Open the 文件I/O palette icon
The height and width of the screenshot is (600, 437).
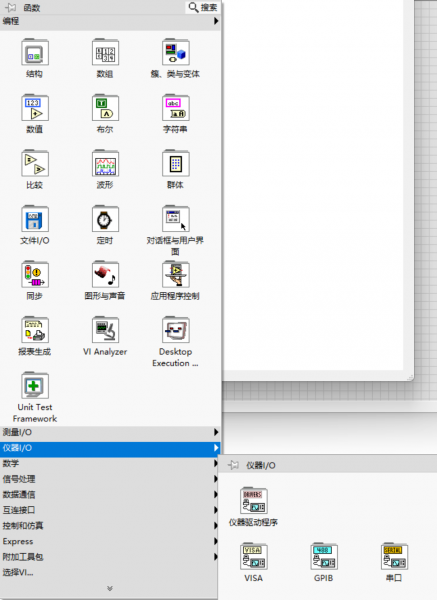coord(35,219)
